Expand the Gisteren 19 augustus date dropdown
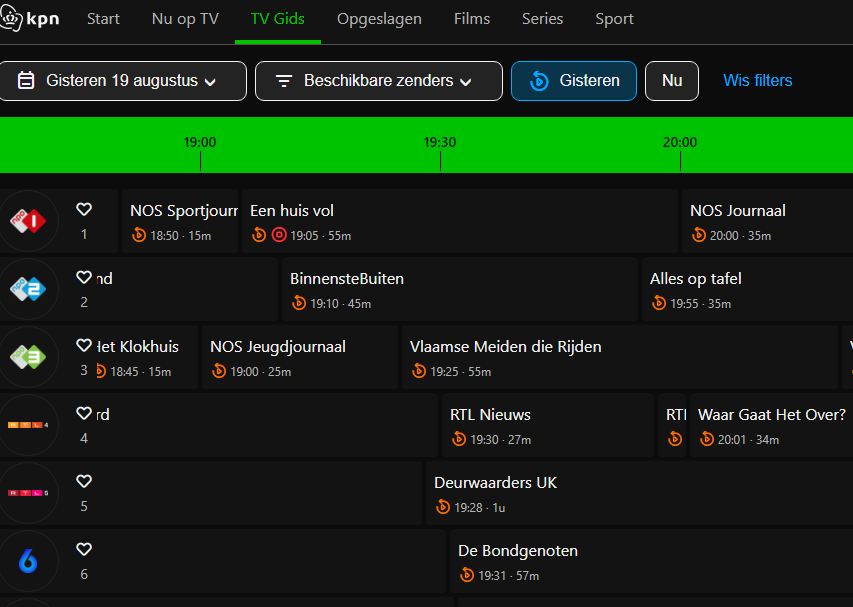Screen dimensions: 853x607 pyautogui.click(x=123, y=81)
